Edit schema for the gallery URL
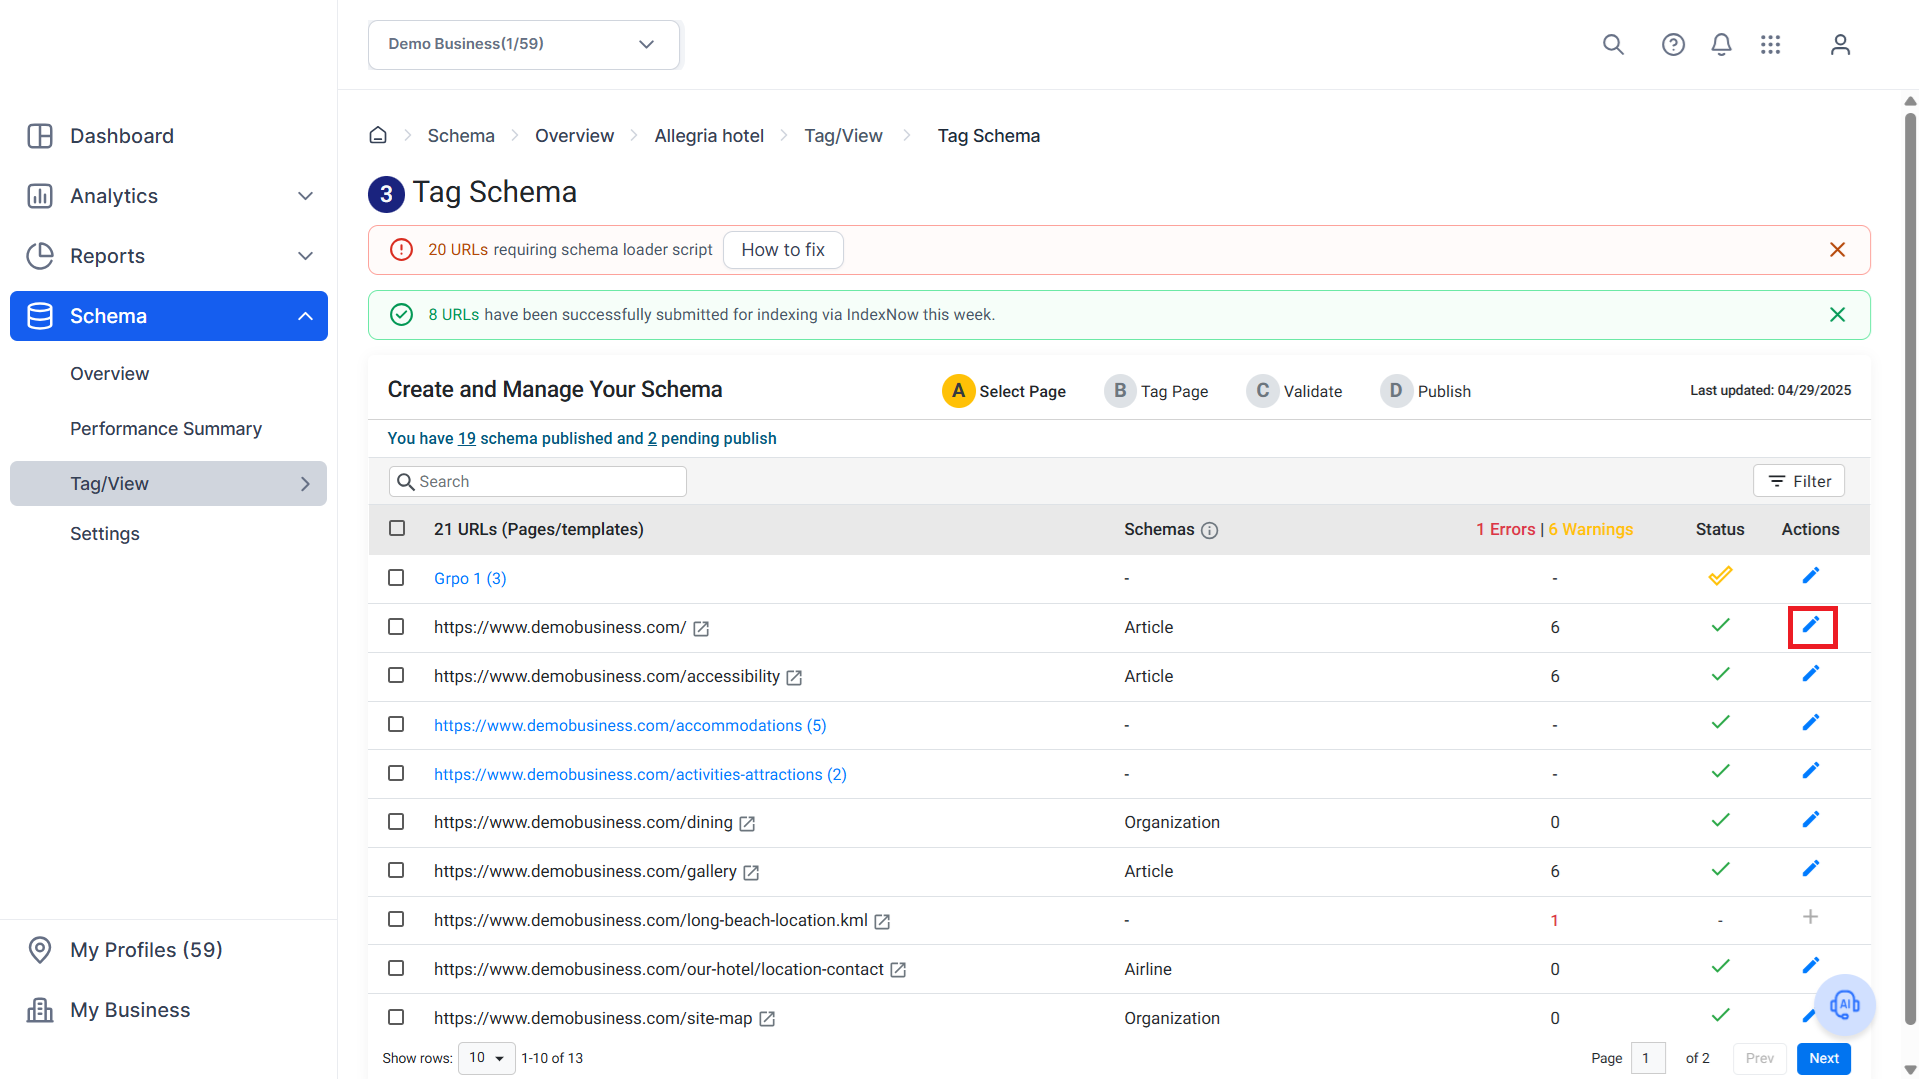 (1810, 869)
